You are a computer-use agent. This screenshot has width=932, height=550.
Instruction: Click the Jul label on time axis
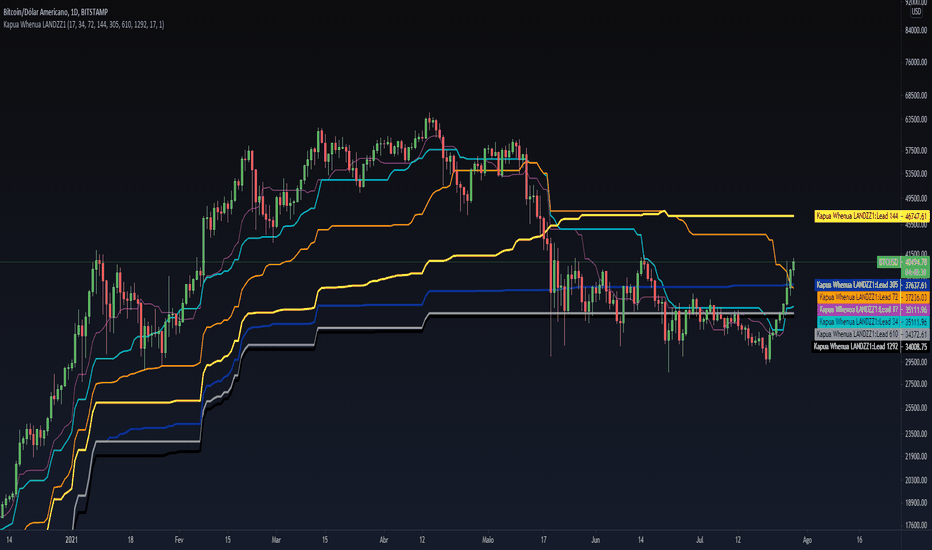700,540
